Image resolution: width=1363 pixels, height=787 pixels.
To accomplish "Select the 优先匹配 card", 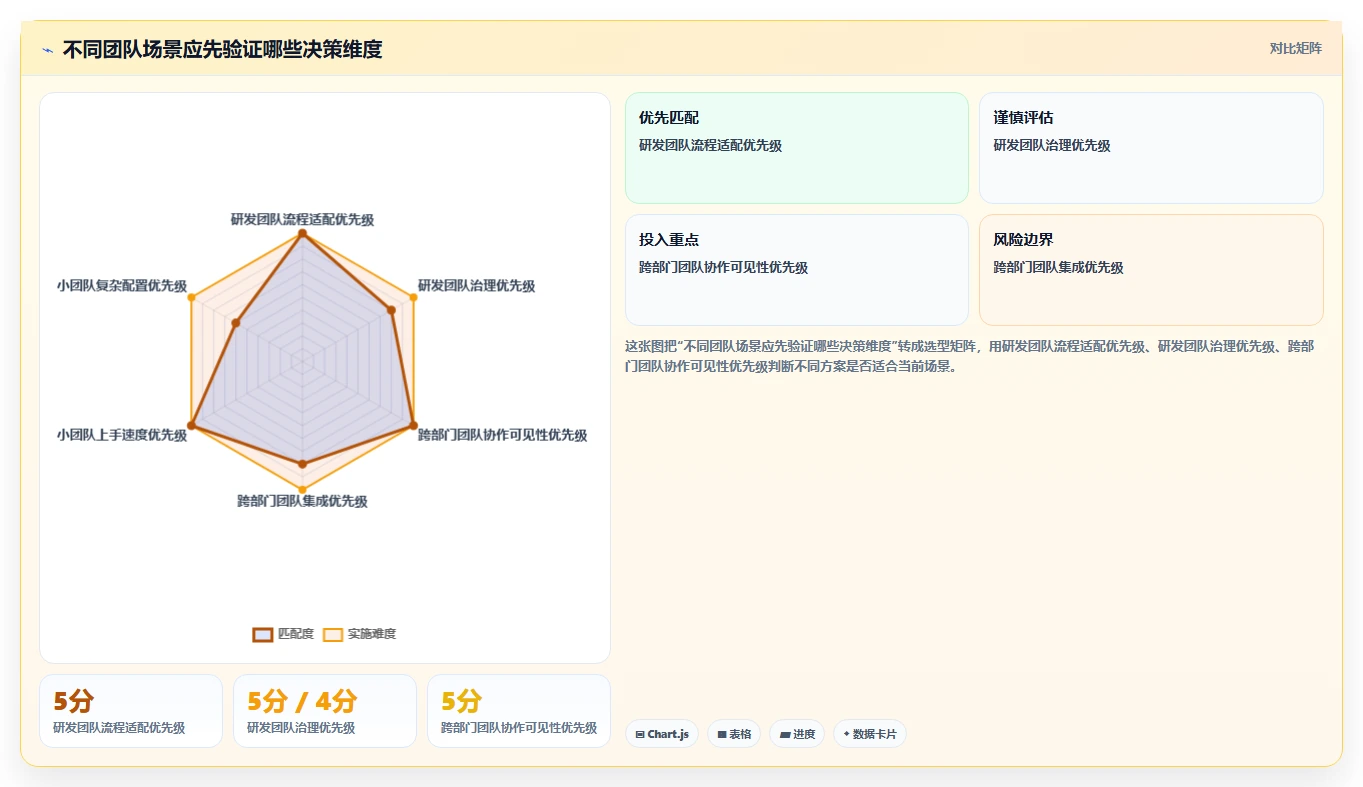I will coord(797,148).
